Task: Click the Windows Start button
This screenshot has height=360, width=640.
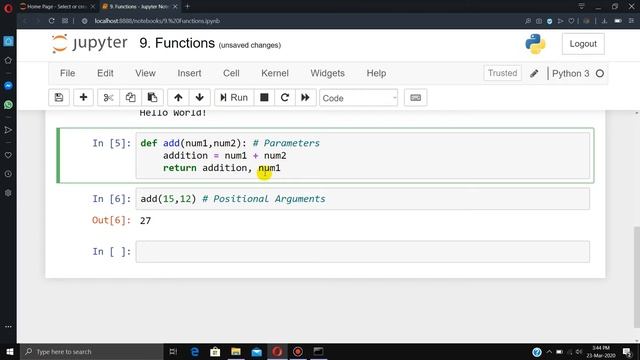Action: coord(9,351)
